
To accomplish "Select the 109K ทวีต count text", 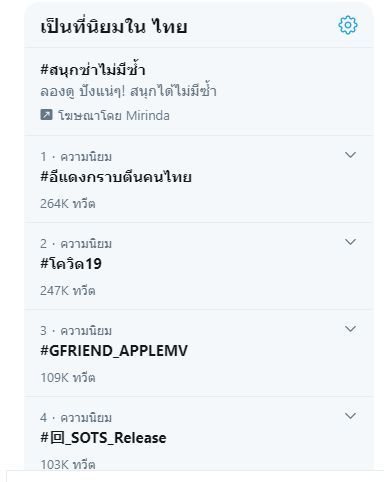I will click(68, 378).
